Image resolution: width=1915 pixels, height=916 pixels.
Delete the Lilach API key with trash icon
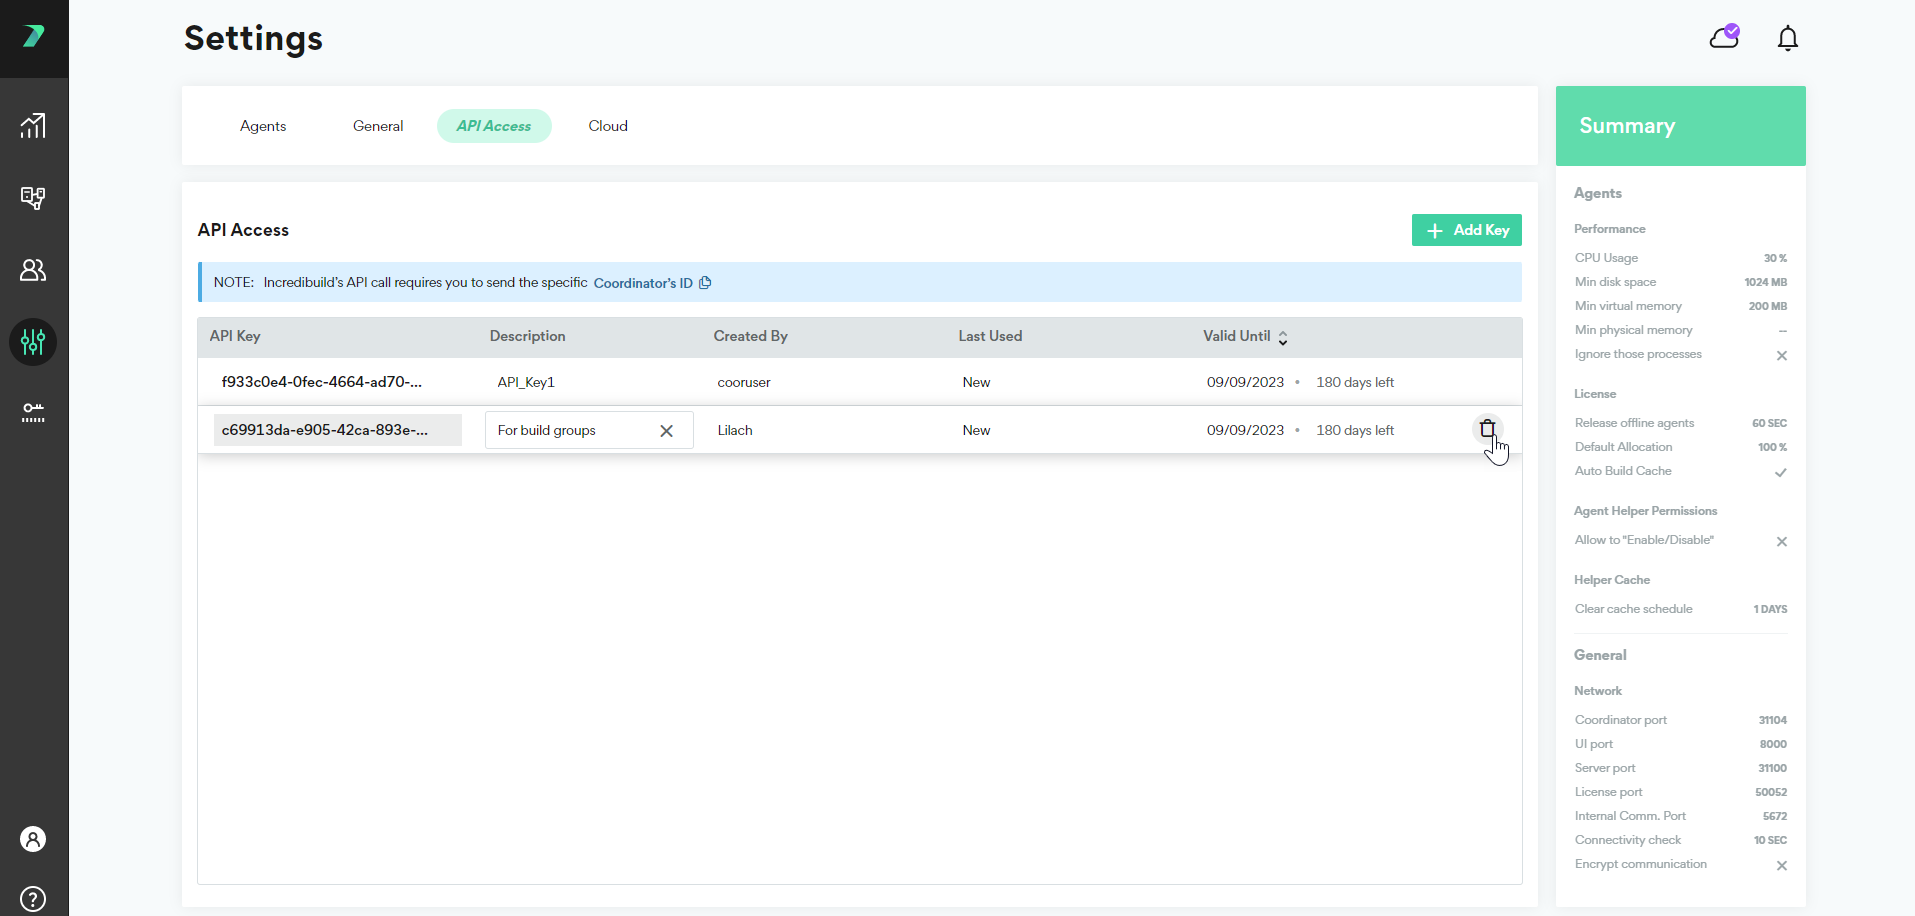(1487, 429)
